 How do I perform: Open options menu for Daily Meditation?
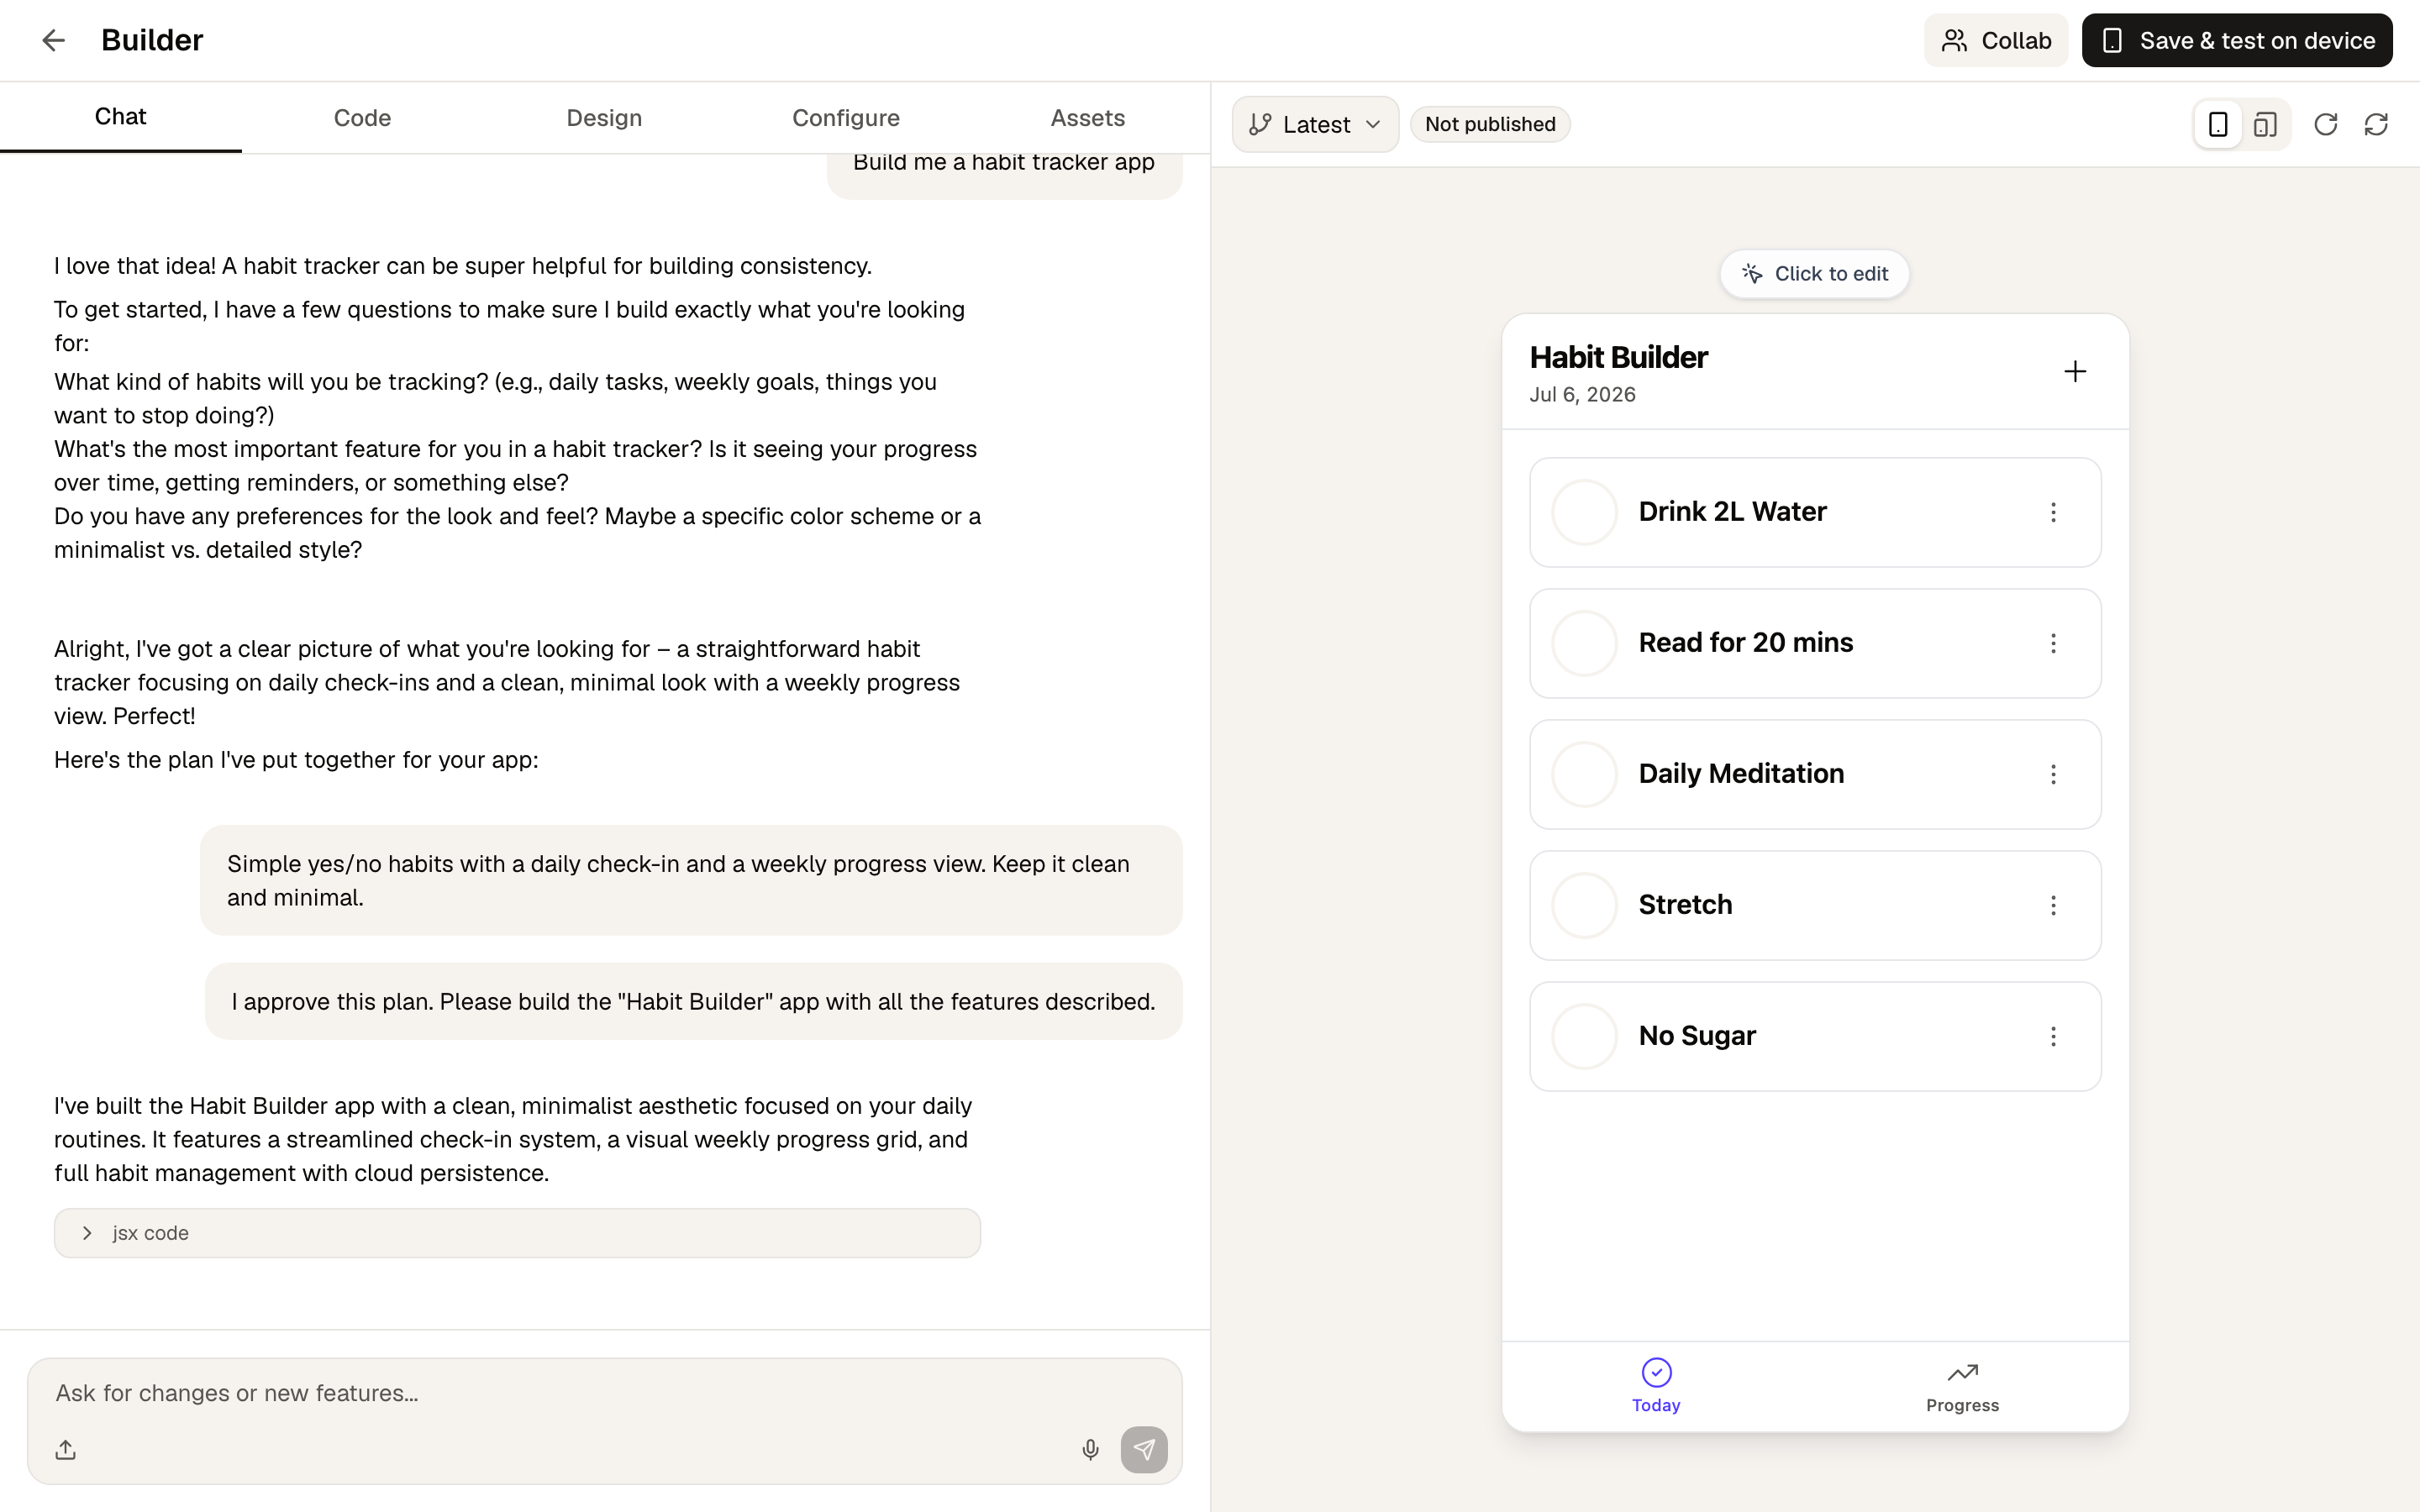pyautogui.click(x=2053, y=774)
